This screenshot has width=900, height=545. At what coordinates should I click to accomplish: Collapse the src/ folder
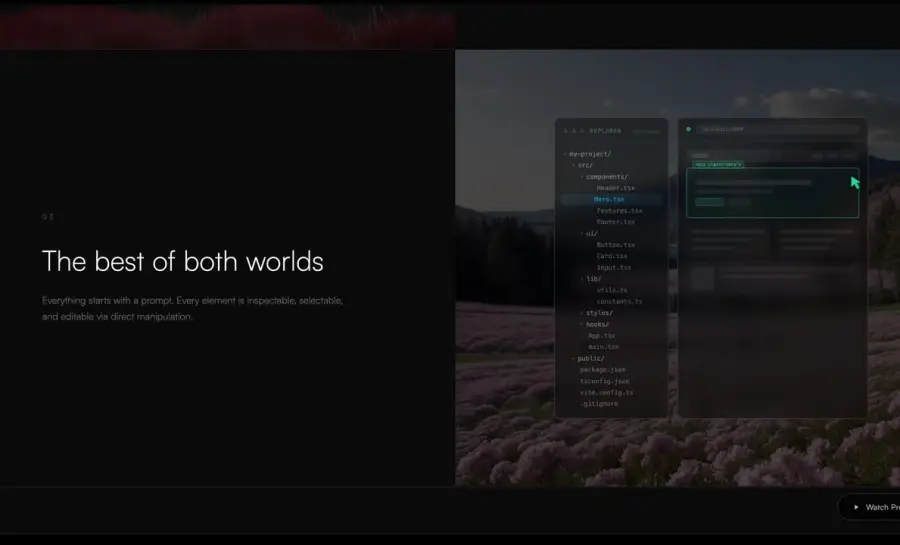[585, 165]
